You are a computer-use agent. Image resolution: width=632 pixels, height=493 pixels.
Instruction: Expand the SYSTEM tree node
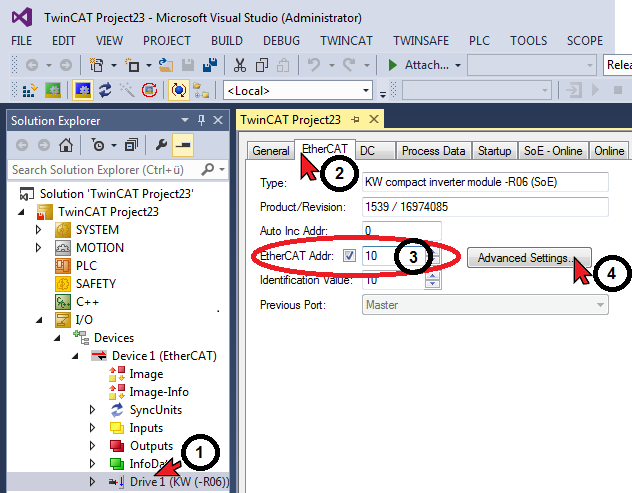click(39, 230)
